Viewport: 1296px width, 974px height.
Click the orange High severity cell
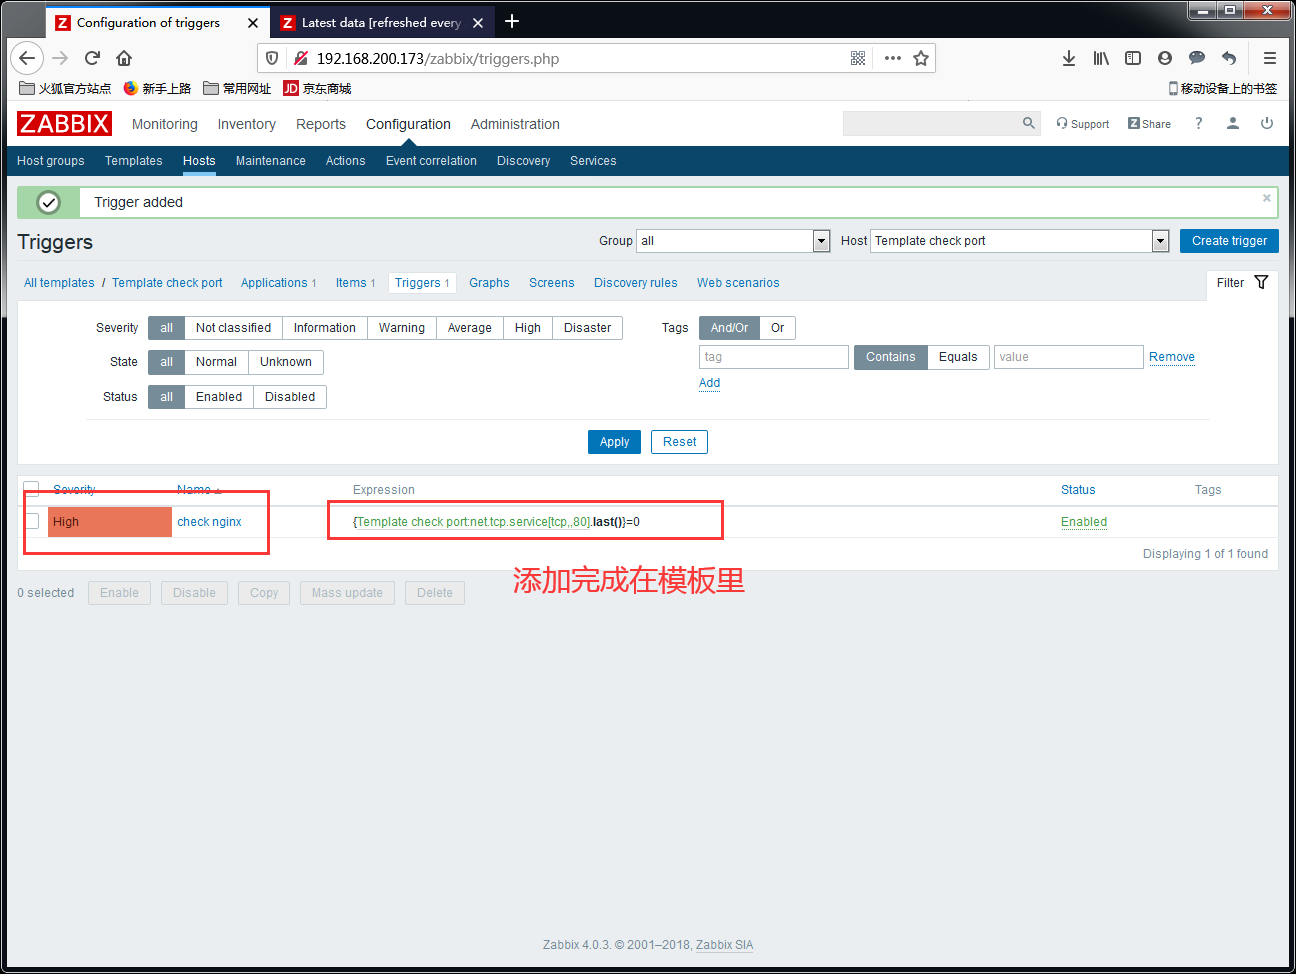point(110,522)
